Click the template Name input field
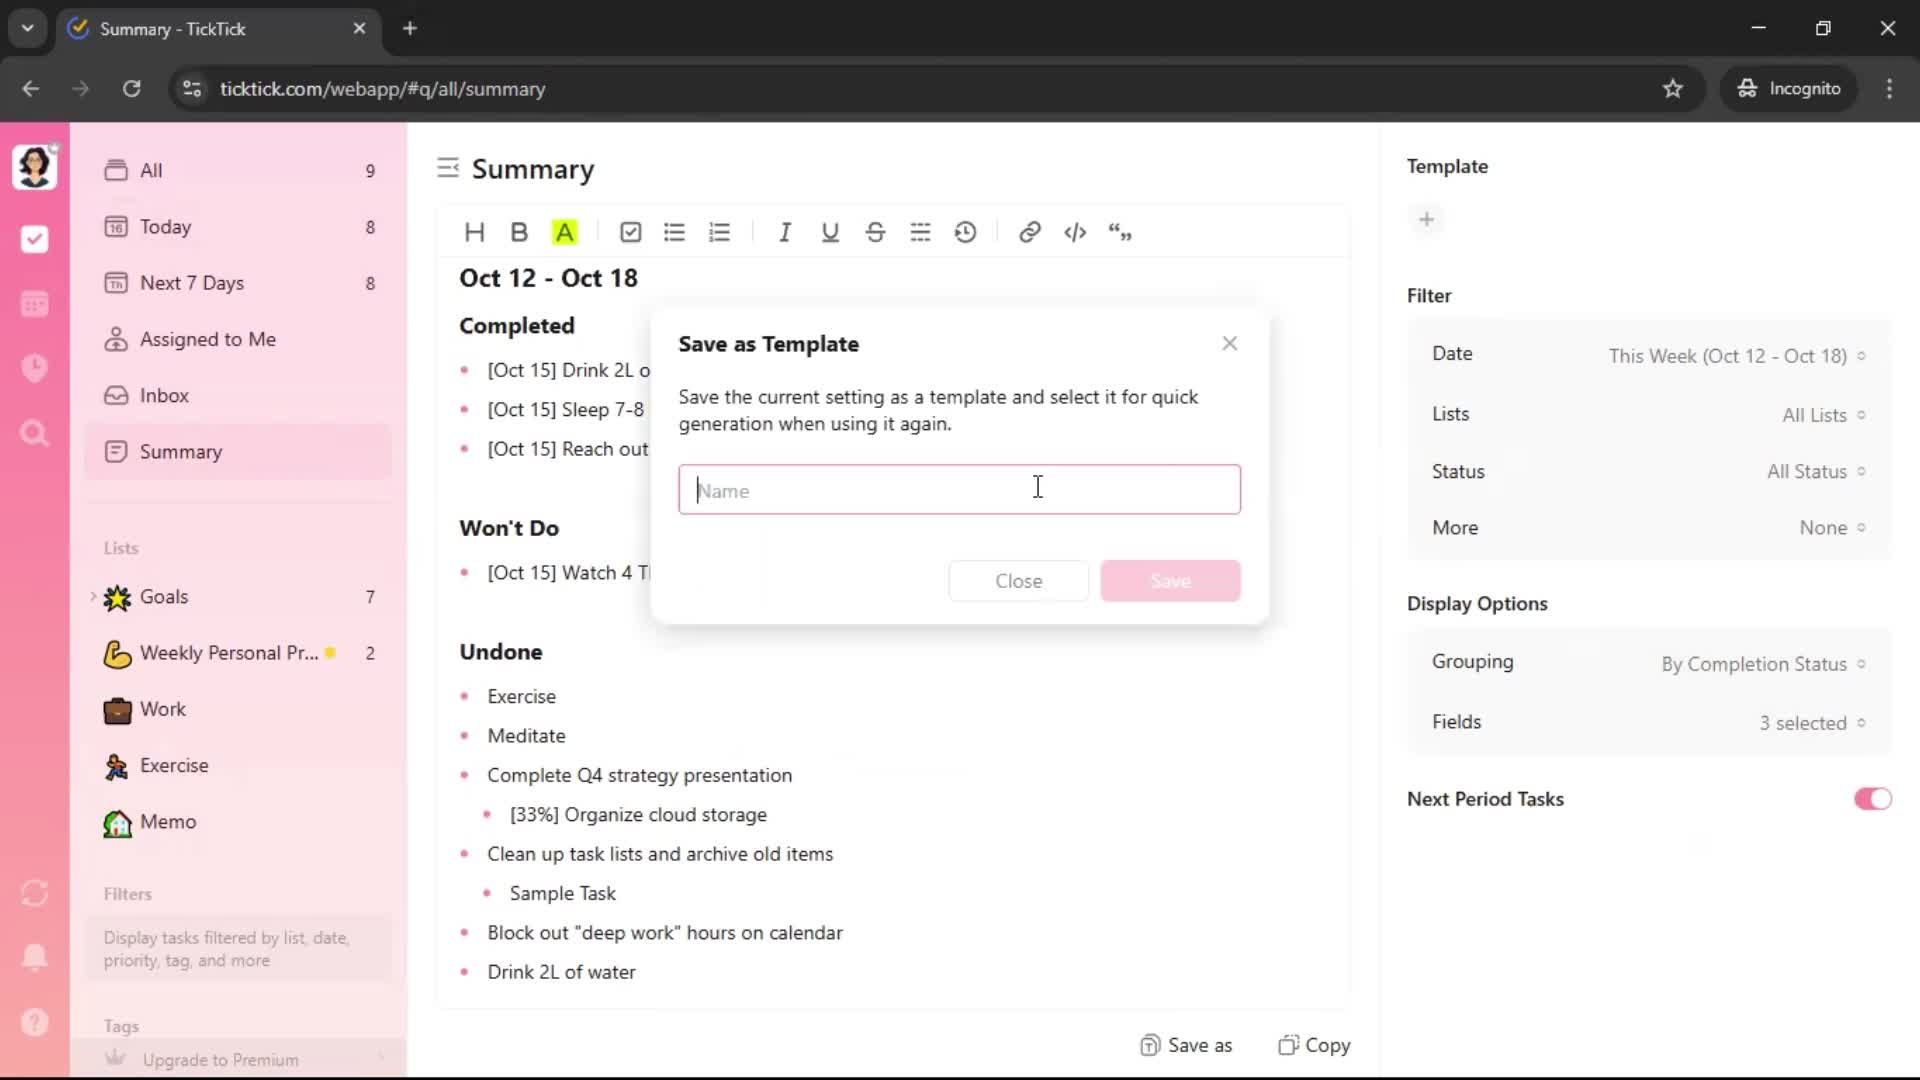Viewport: 1920px width, 1080px height. 958,490
